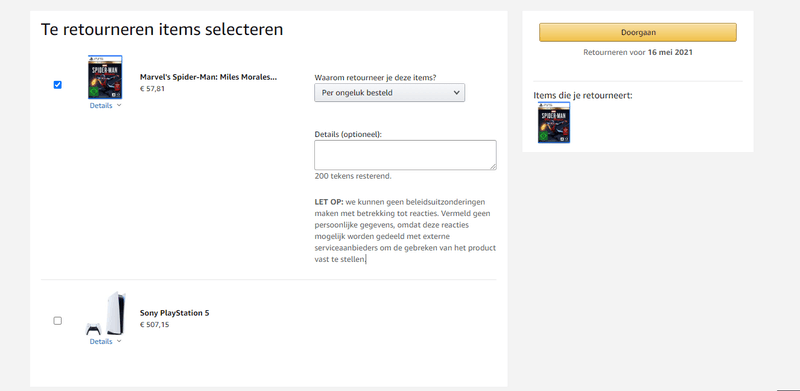Focus the 'Details (optioneel)' text area

[405, 155]
